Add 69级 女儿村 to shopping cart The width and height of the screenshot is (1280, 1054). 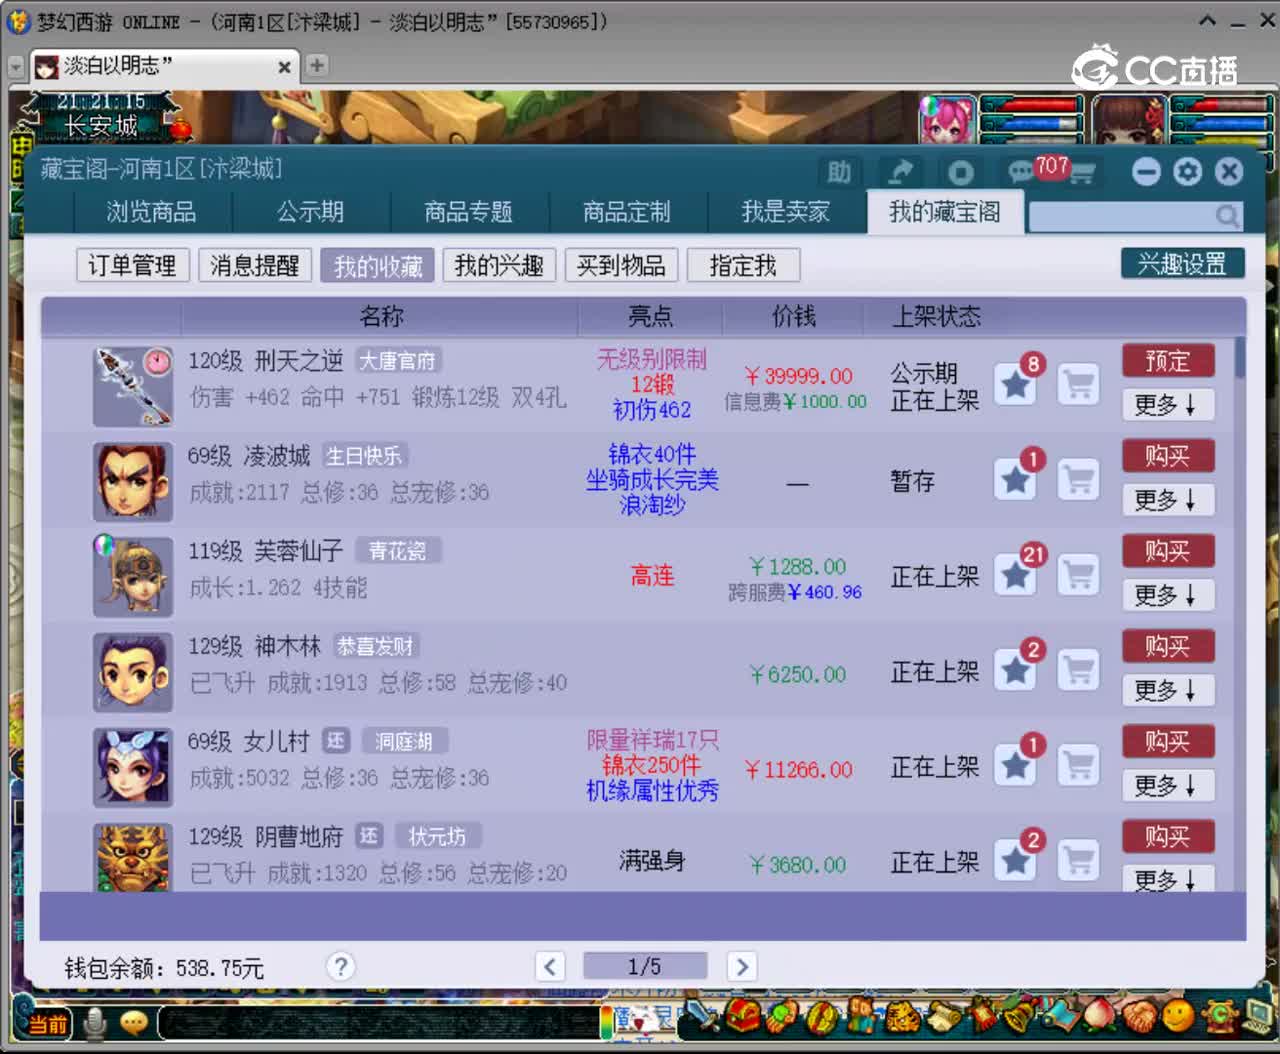[1078, 766]
